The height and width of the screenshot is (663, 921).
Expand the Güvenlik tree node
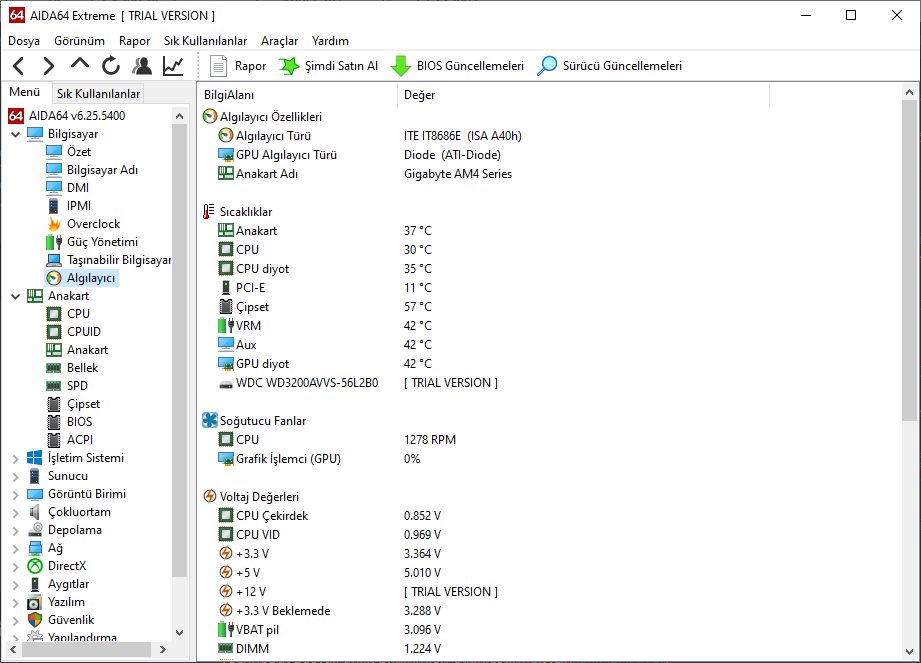pyautogui.click(x=15, y=621)
